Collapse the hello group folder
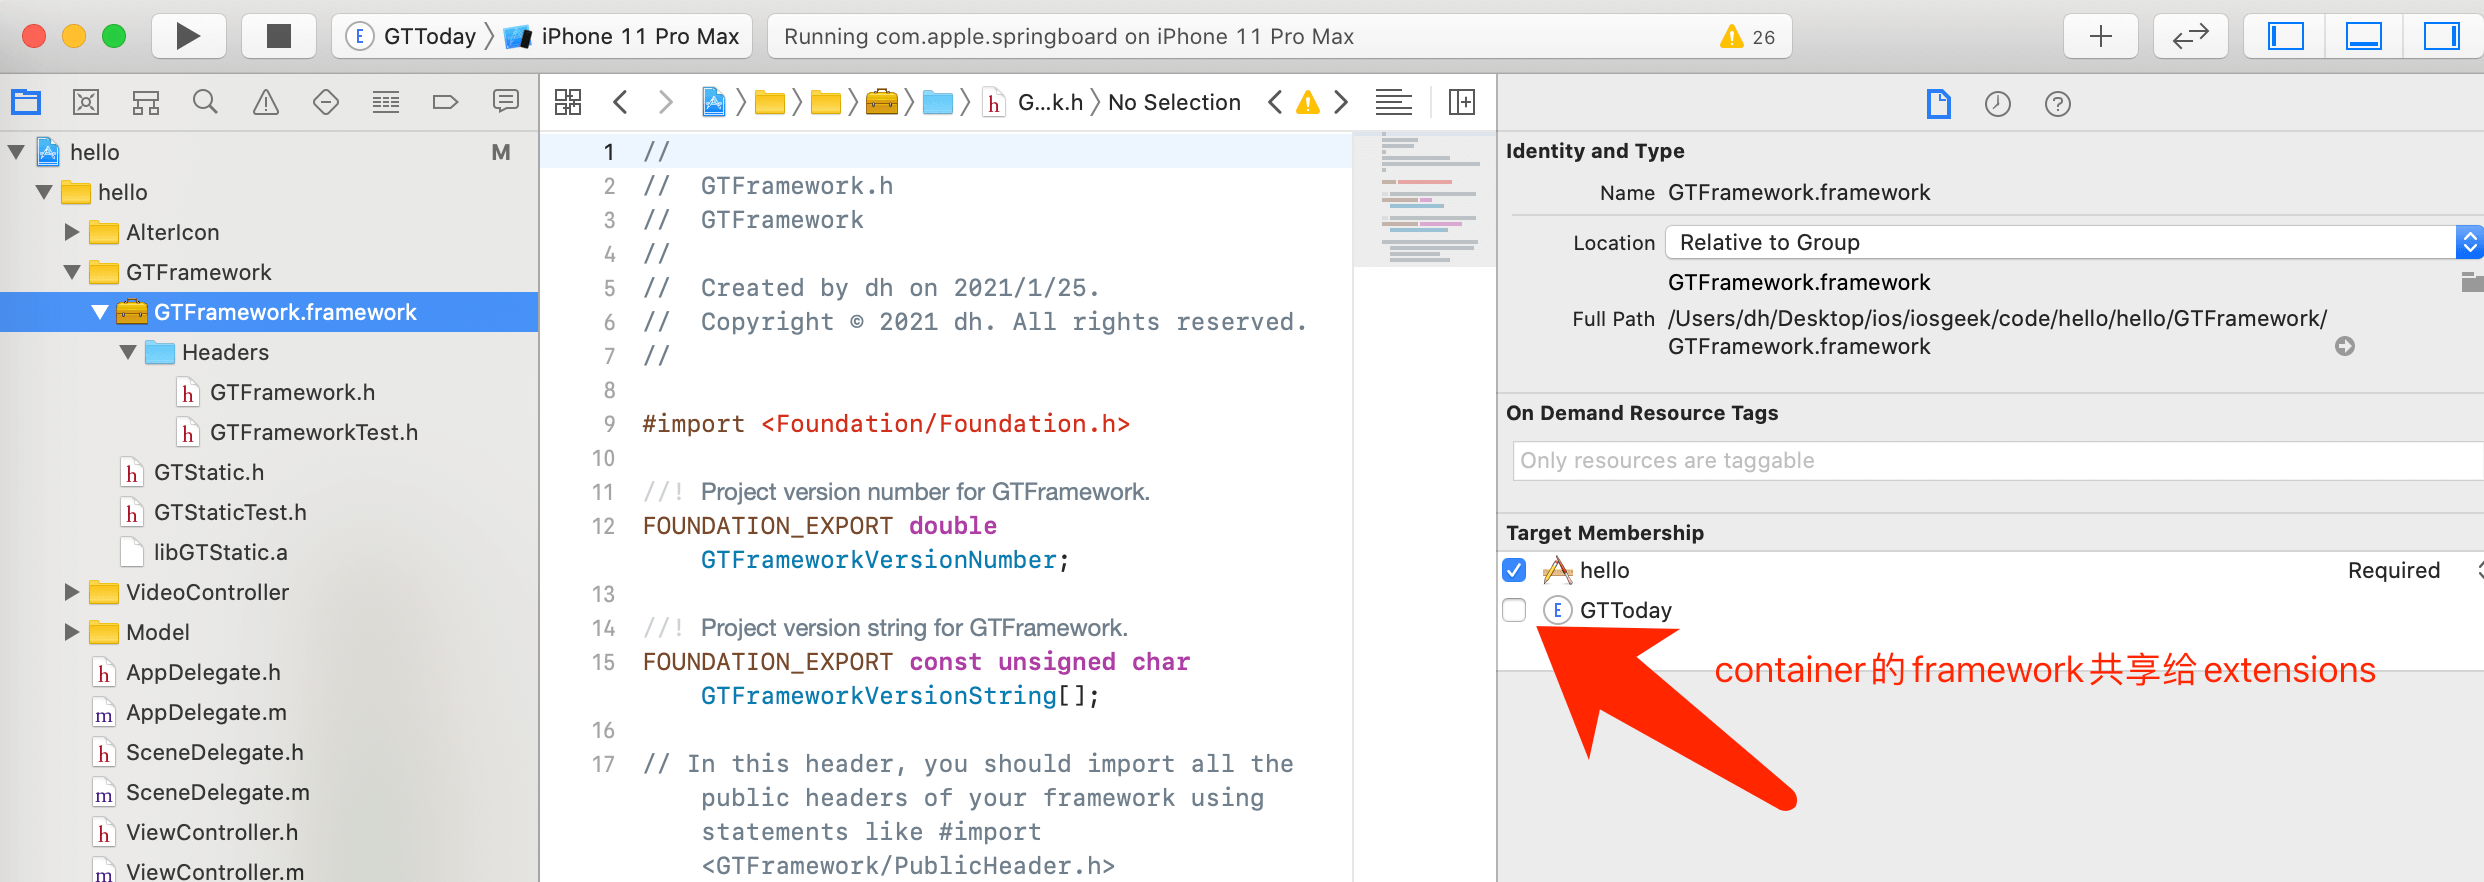This screenshot has height=882, width=2484. click(44, 192)
